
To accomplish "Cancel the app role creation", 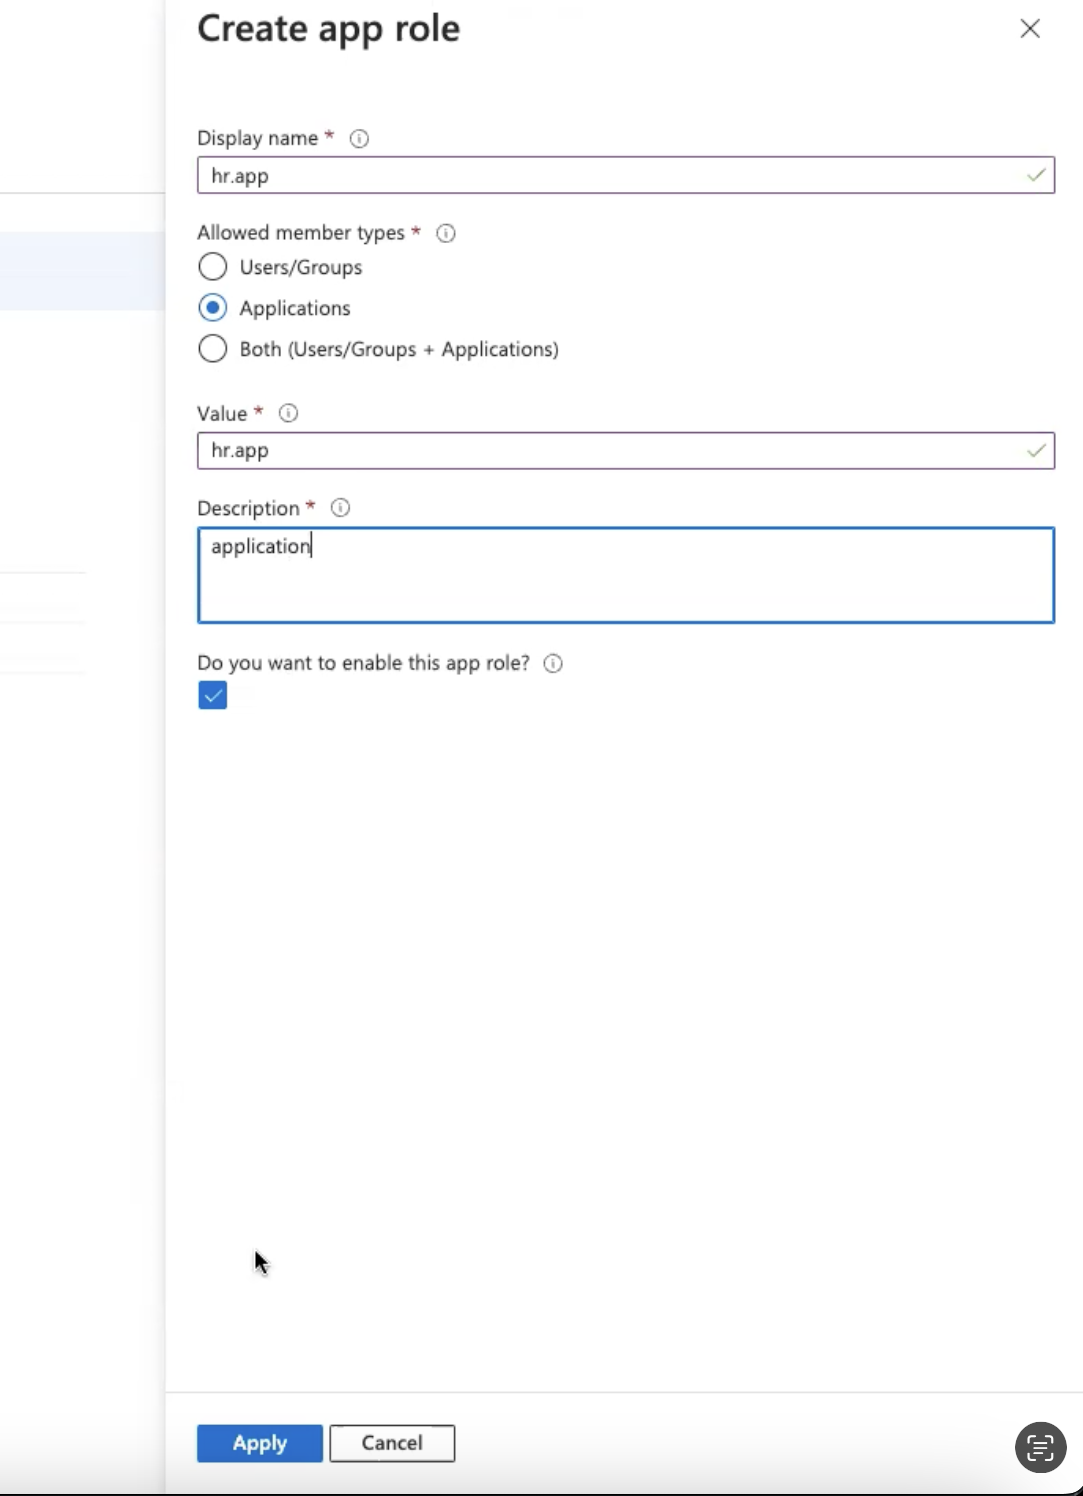I will pyautogui.click(x=391, y=1443).
